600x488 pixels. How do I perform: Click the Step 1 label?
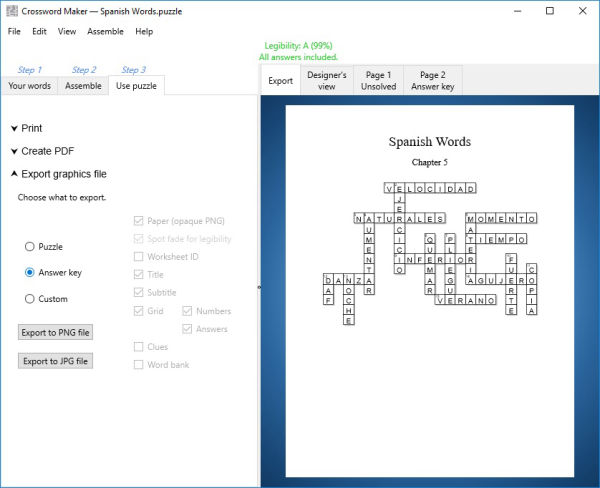coord(29,70)
